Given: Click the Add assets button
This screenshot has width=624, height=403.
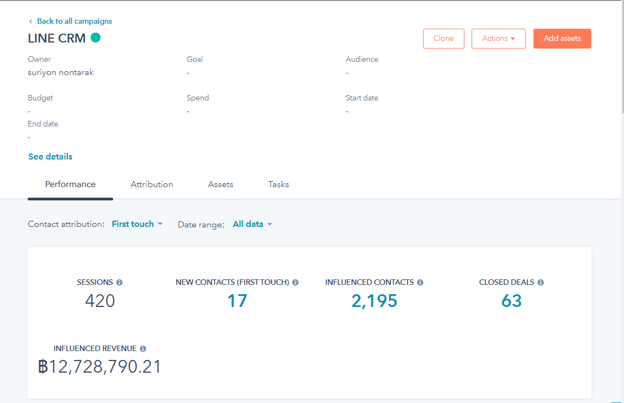Looking at the screenshot, I should tap(562, 39).
